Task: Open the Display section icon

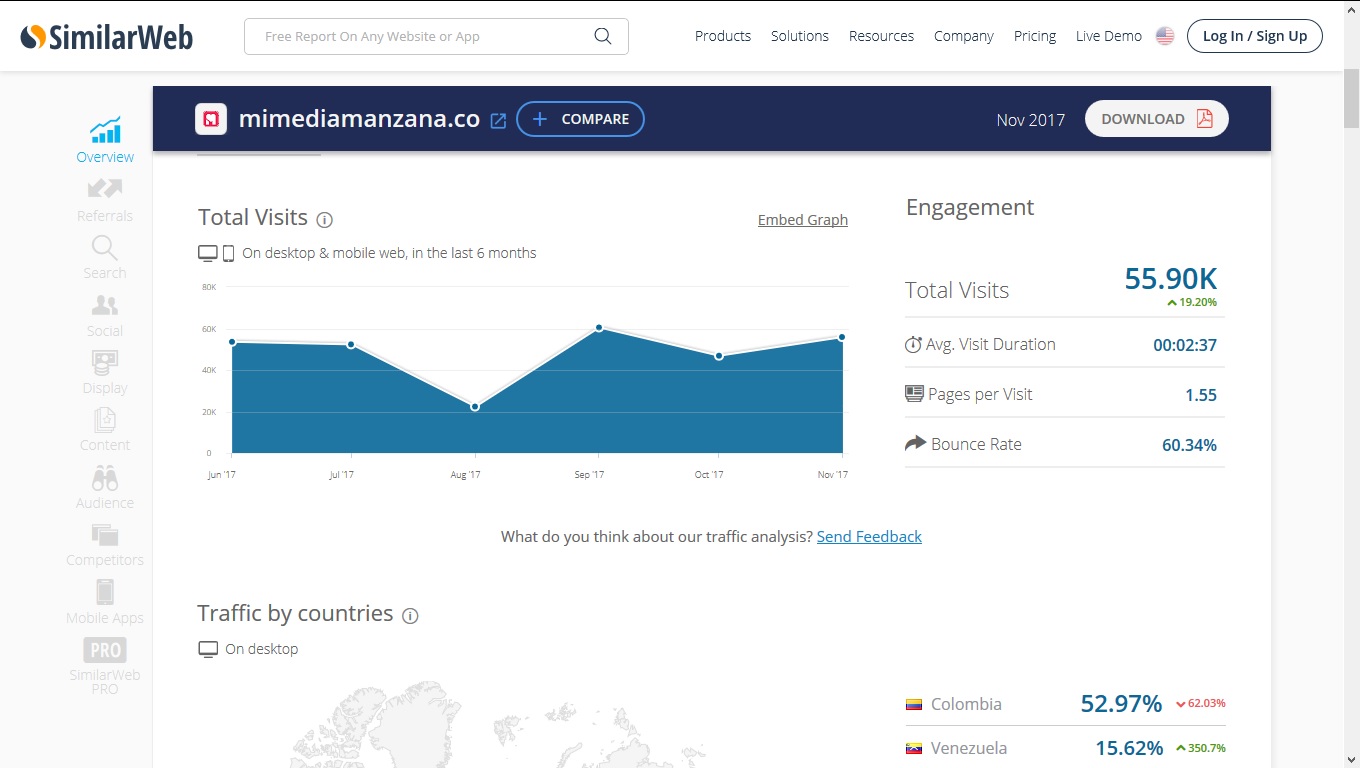Action: pyautogui.click(x=105, y=362)
